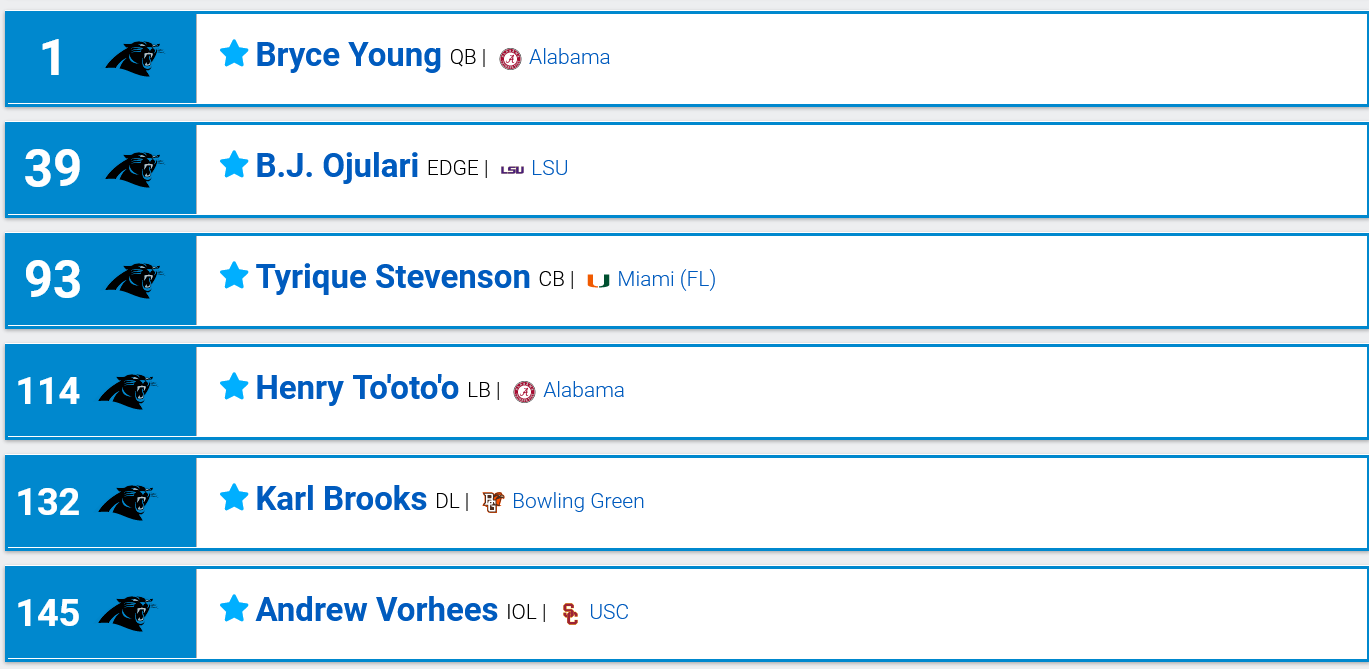The height and width of the screenshot is (669, 1369).
Task: Open the Bowling Green school link
Action: tap(577, 501)
